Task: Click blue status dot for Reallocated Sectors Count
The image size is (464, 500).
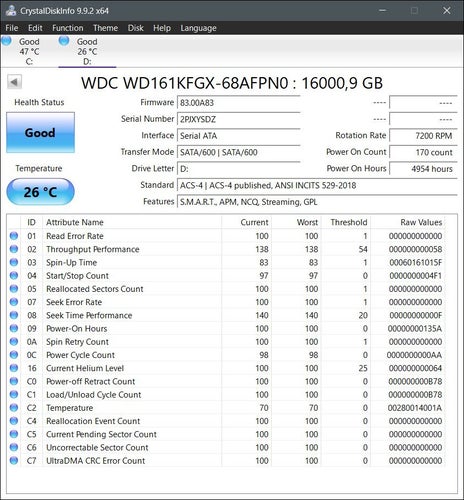Action: (14, 289)
